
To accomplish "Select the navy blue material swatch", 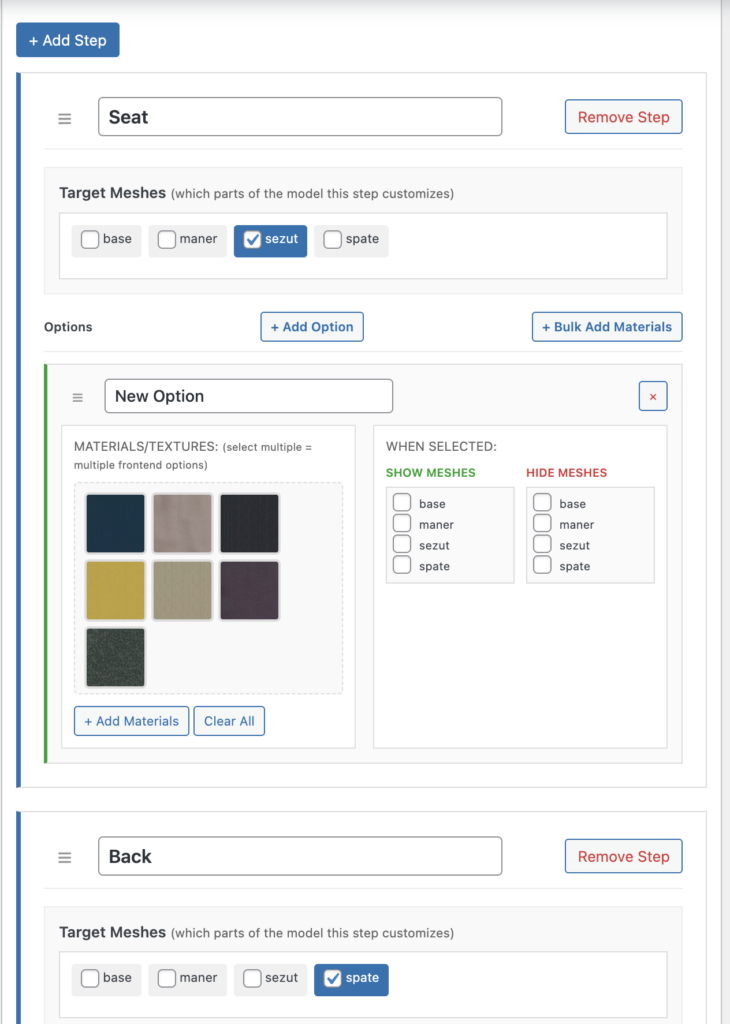I will 115,523.
